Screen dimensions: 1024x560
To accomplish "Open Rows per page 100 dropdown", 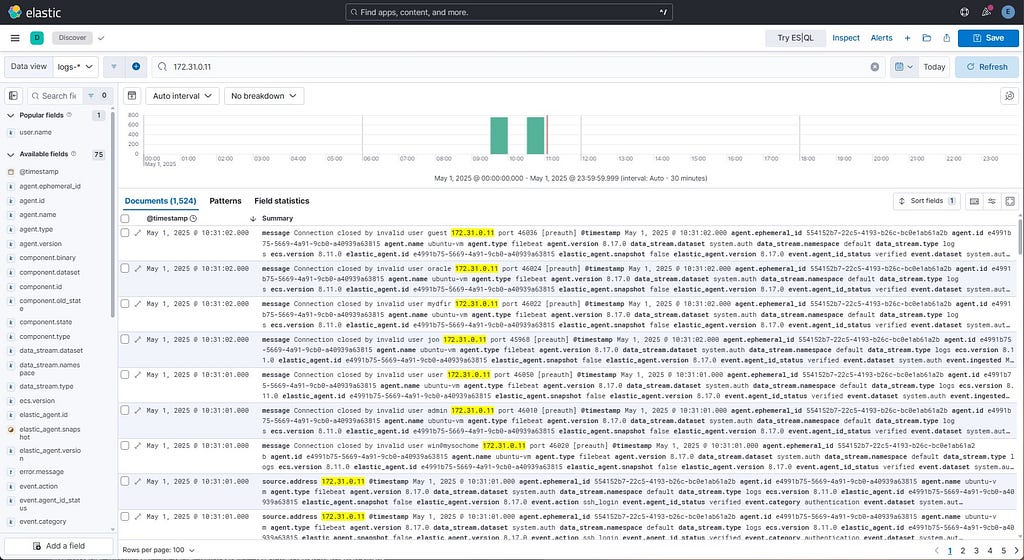I will [x=158, y=550].
